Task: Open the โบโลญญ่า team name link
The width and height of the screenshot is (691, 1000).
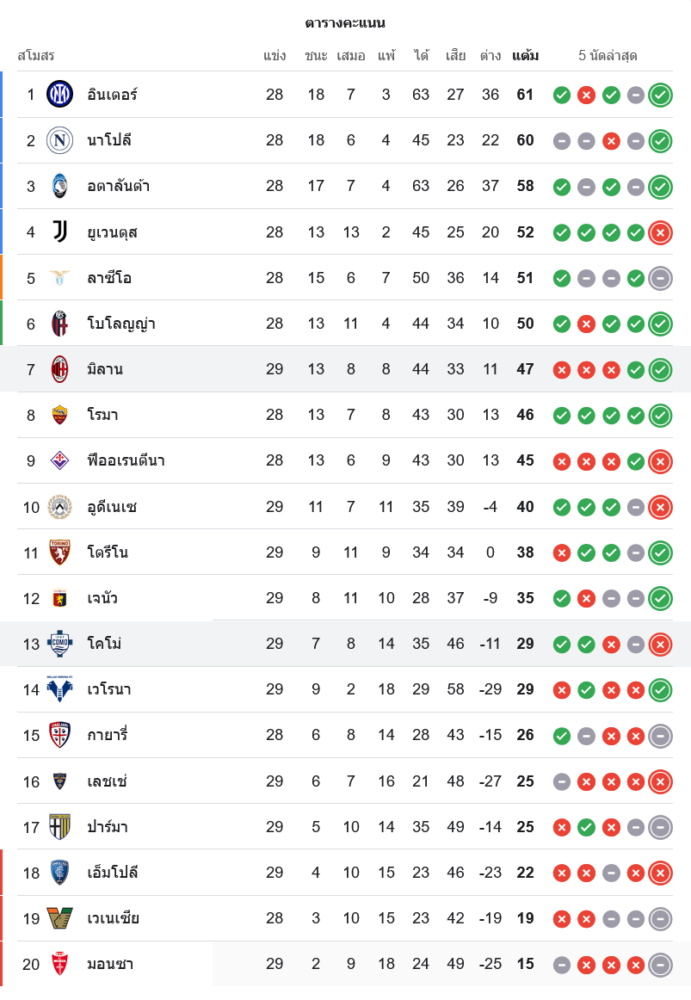Action: pos(121,324)
